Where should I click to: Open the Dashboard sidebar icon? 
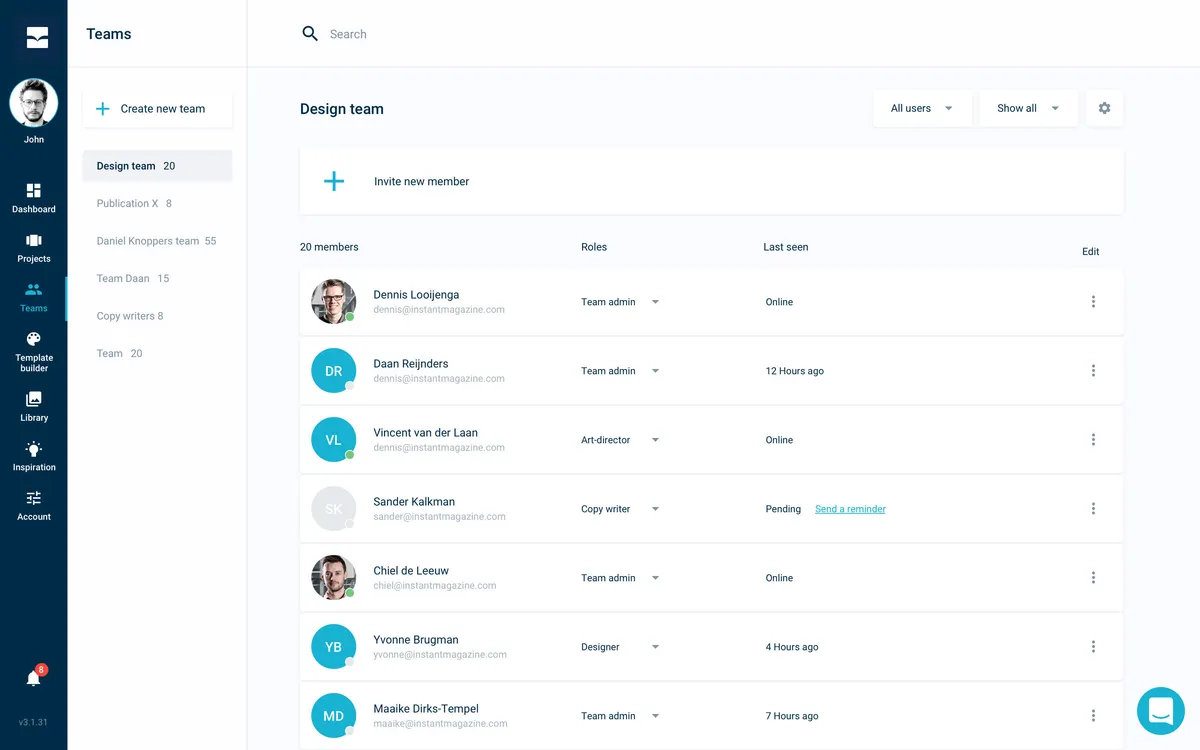click(x=34, y=191)
